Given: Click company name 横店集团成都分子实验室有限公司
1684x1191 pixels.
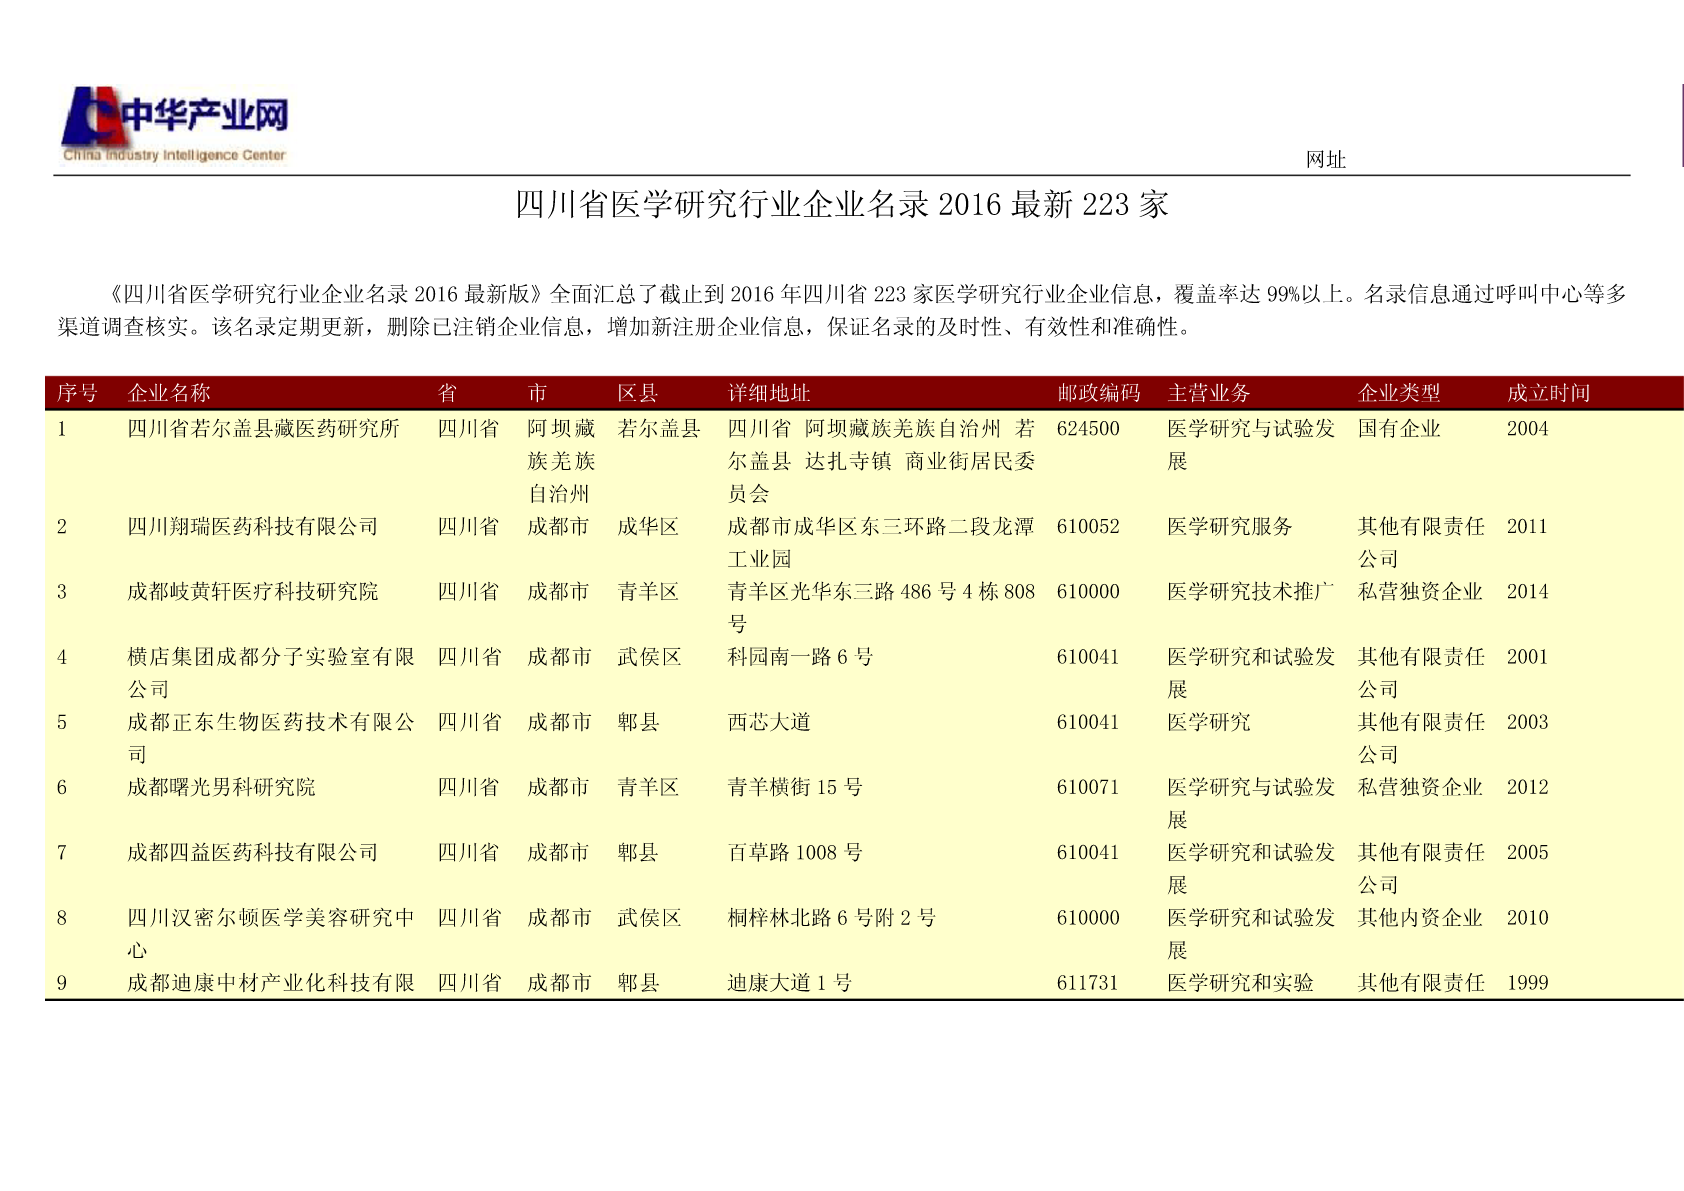Looking at the screenshot, I should pyautogui.click(x=271, y=673).
